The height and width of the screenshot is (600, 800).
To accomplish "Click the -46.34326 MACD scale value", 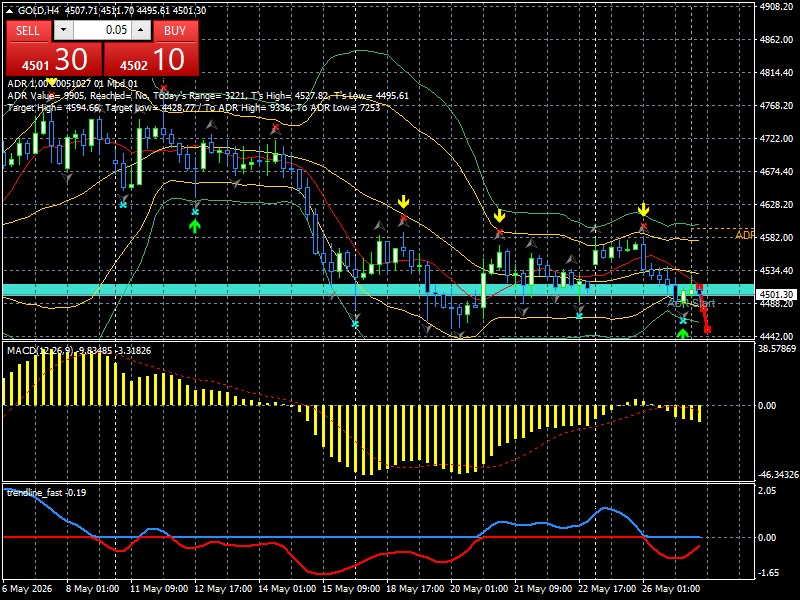I will (778, 475).
